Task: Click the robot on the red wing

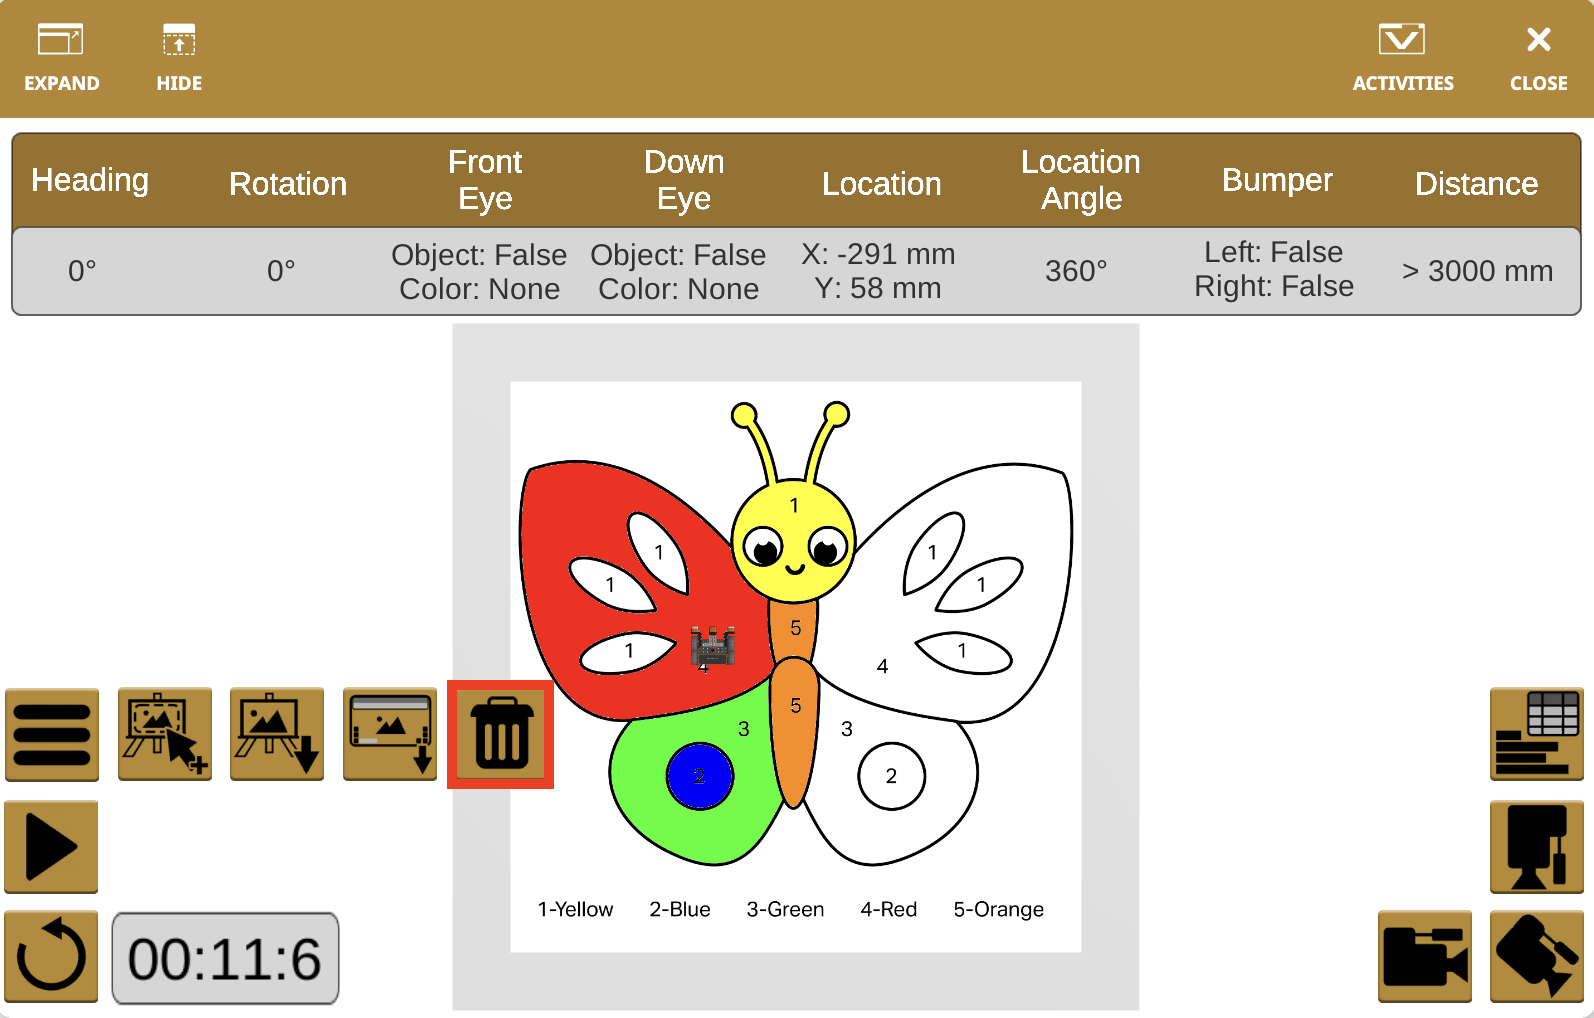Action: [713, 646]
